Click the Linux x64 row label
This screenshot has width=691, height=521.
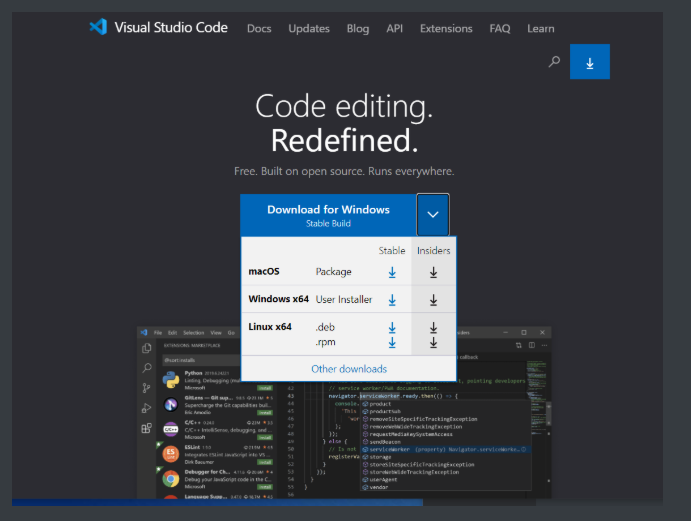point(270,327)
